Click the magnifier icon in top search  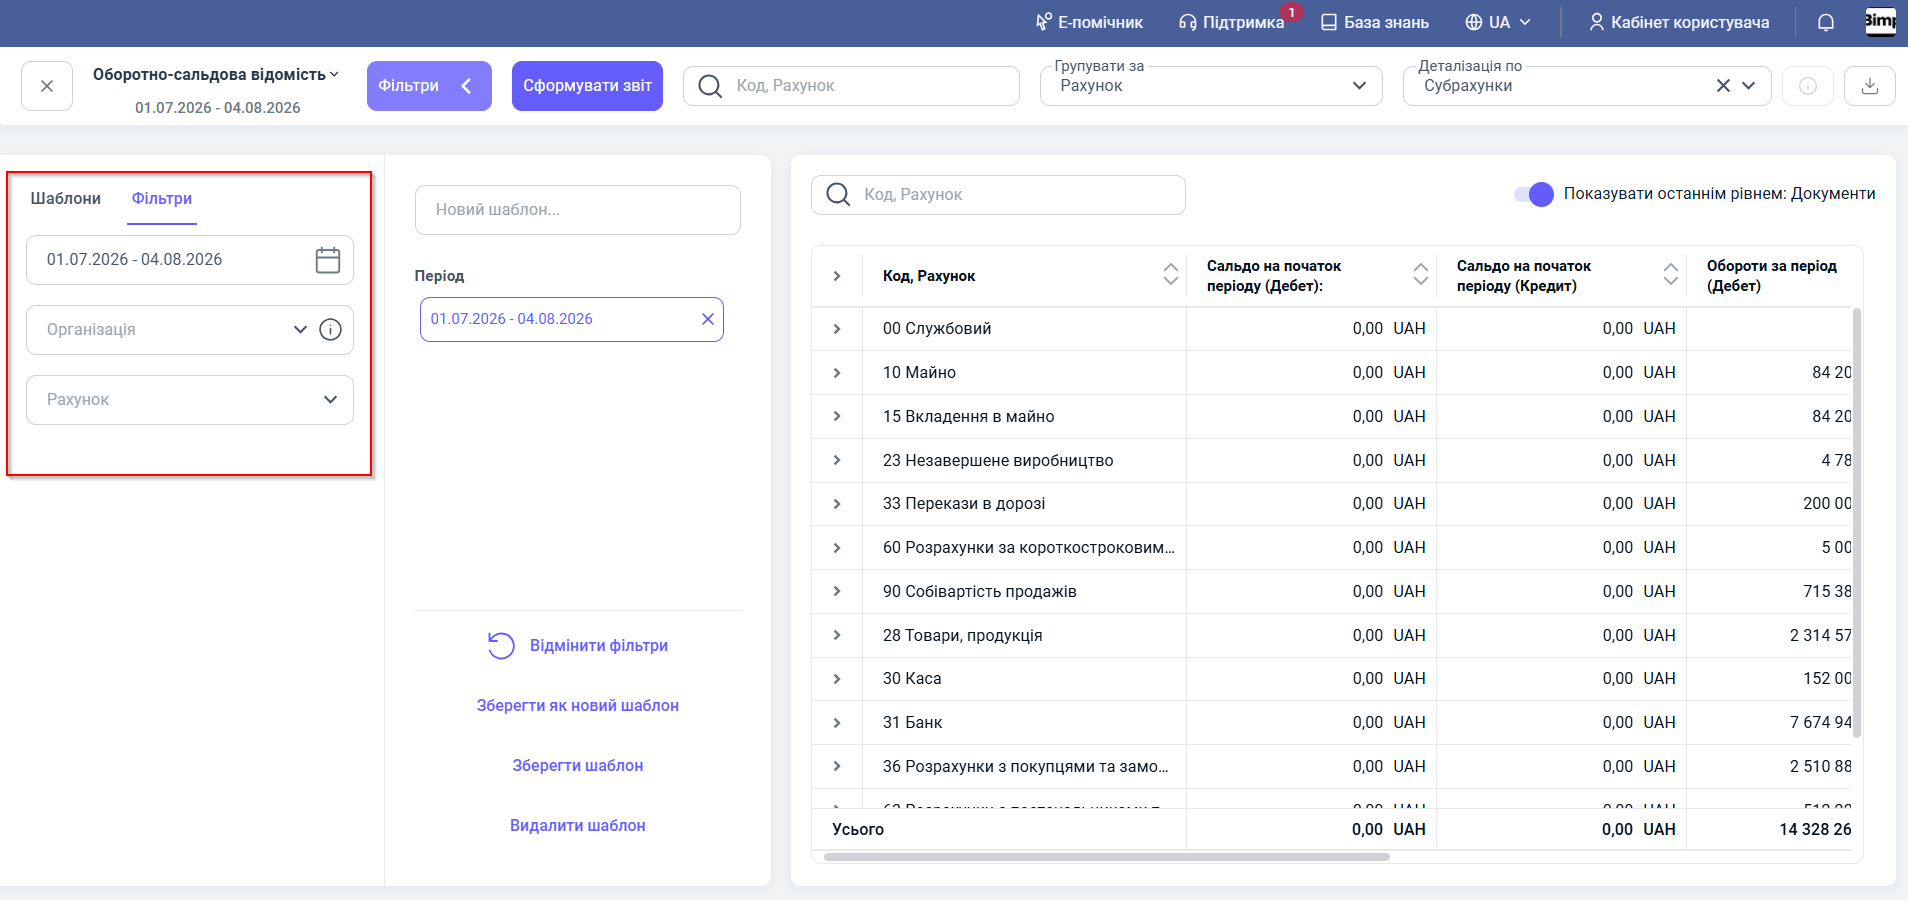(x=710, y=86)
